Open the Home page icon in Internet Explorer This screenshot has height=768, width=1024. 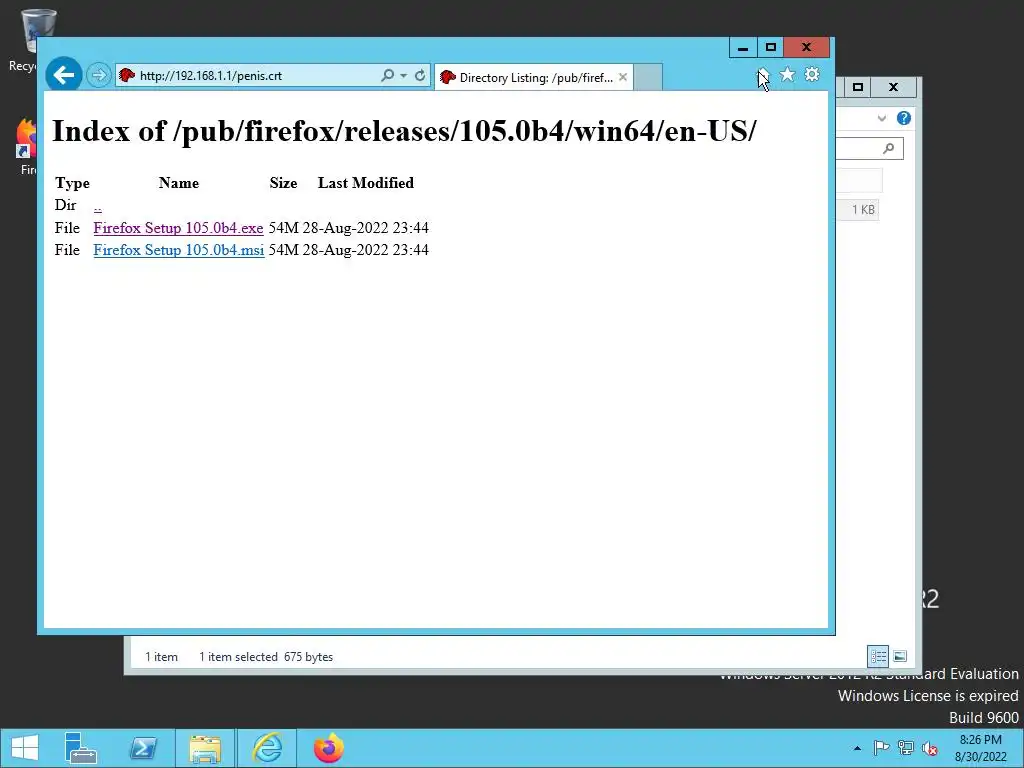(x=763, y=74)
